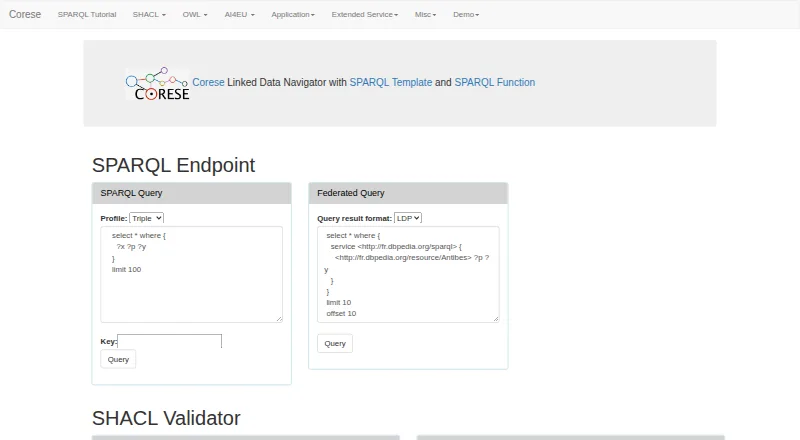Click the Federated Query panel header
800x440 pixels.
tap(408, 193)
